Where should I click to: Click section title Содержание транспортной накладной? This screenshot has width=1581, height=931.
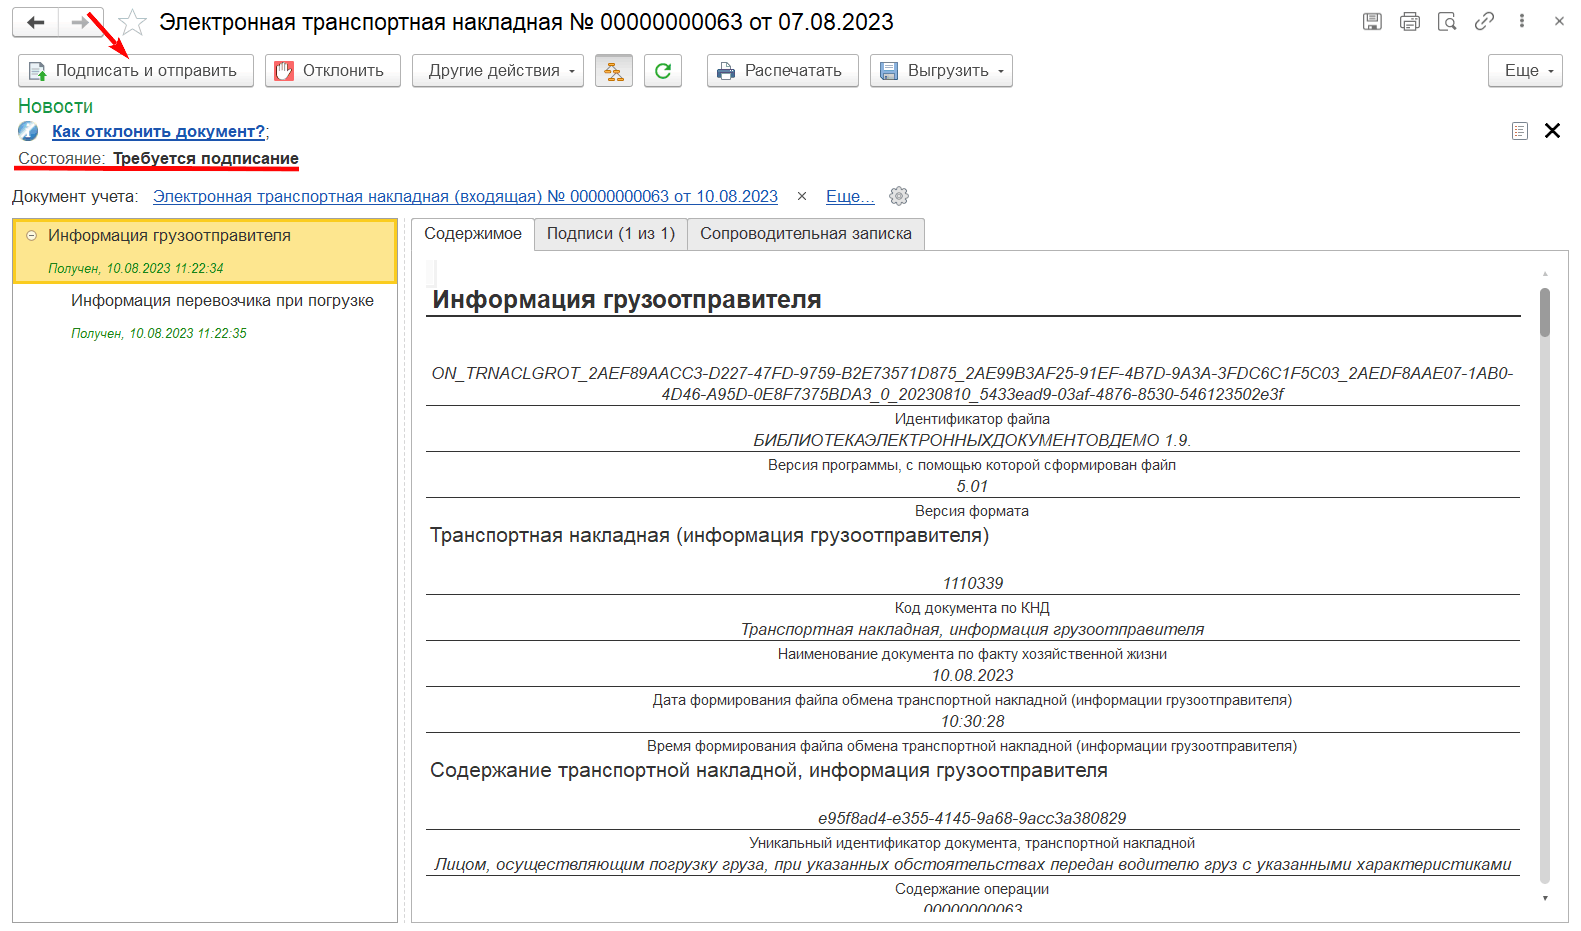[769, 770]
